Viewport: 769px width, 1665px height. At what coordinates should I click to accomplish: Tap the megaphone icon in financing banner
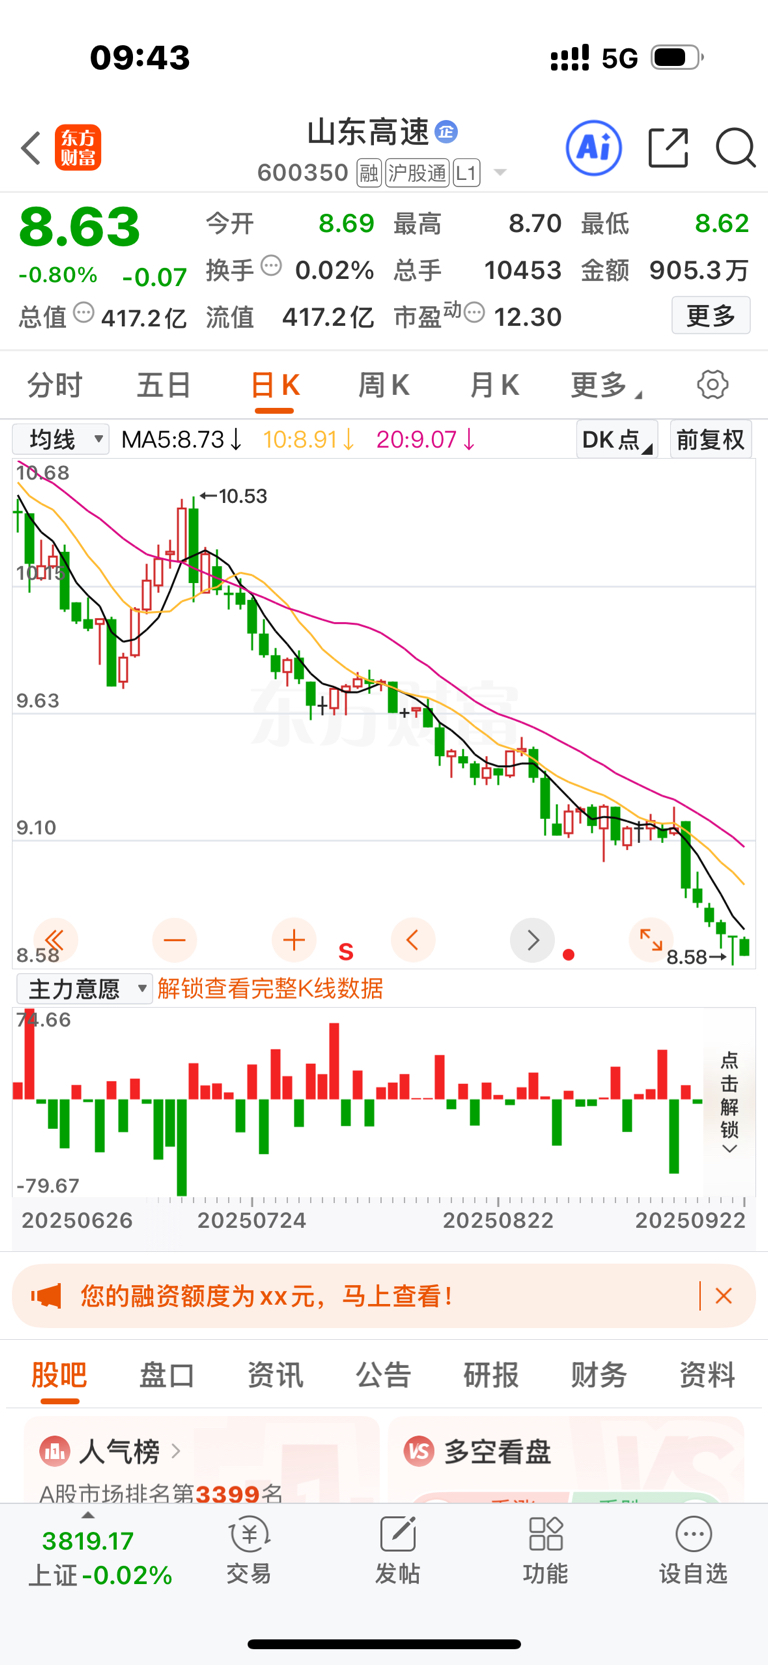pyautogui.click(x=46, y=1297)
